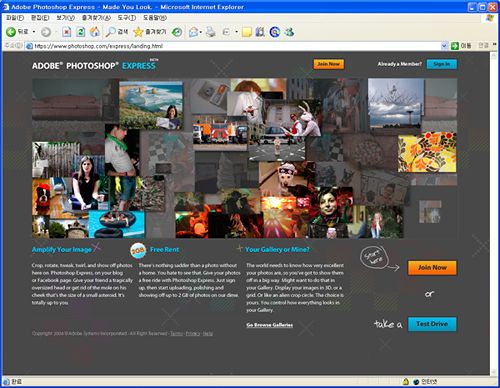Click the blue Sign In button
Screen dimensions: 500x388
(442, 64)
